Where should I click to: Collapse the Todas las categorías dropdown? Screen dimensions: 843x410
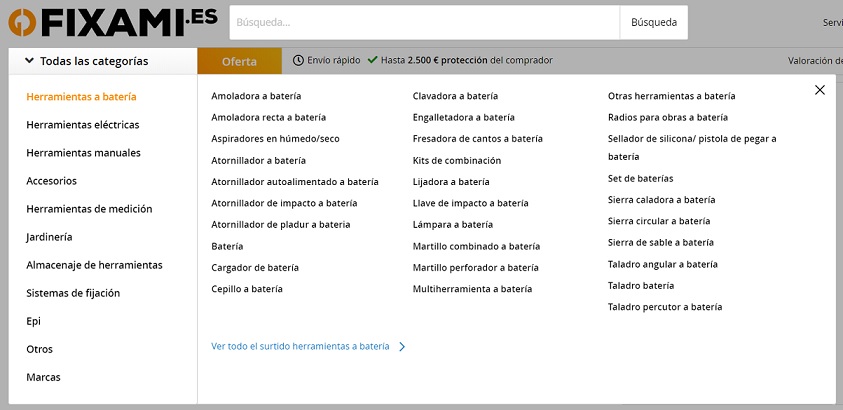point(30,61)
